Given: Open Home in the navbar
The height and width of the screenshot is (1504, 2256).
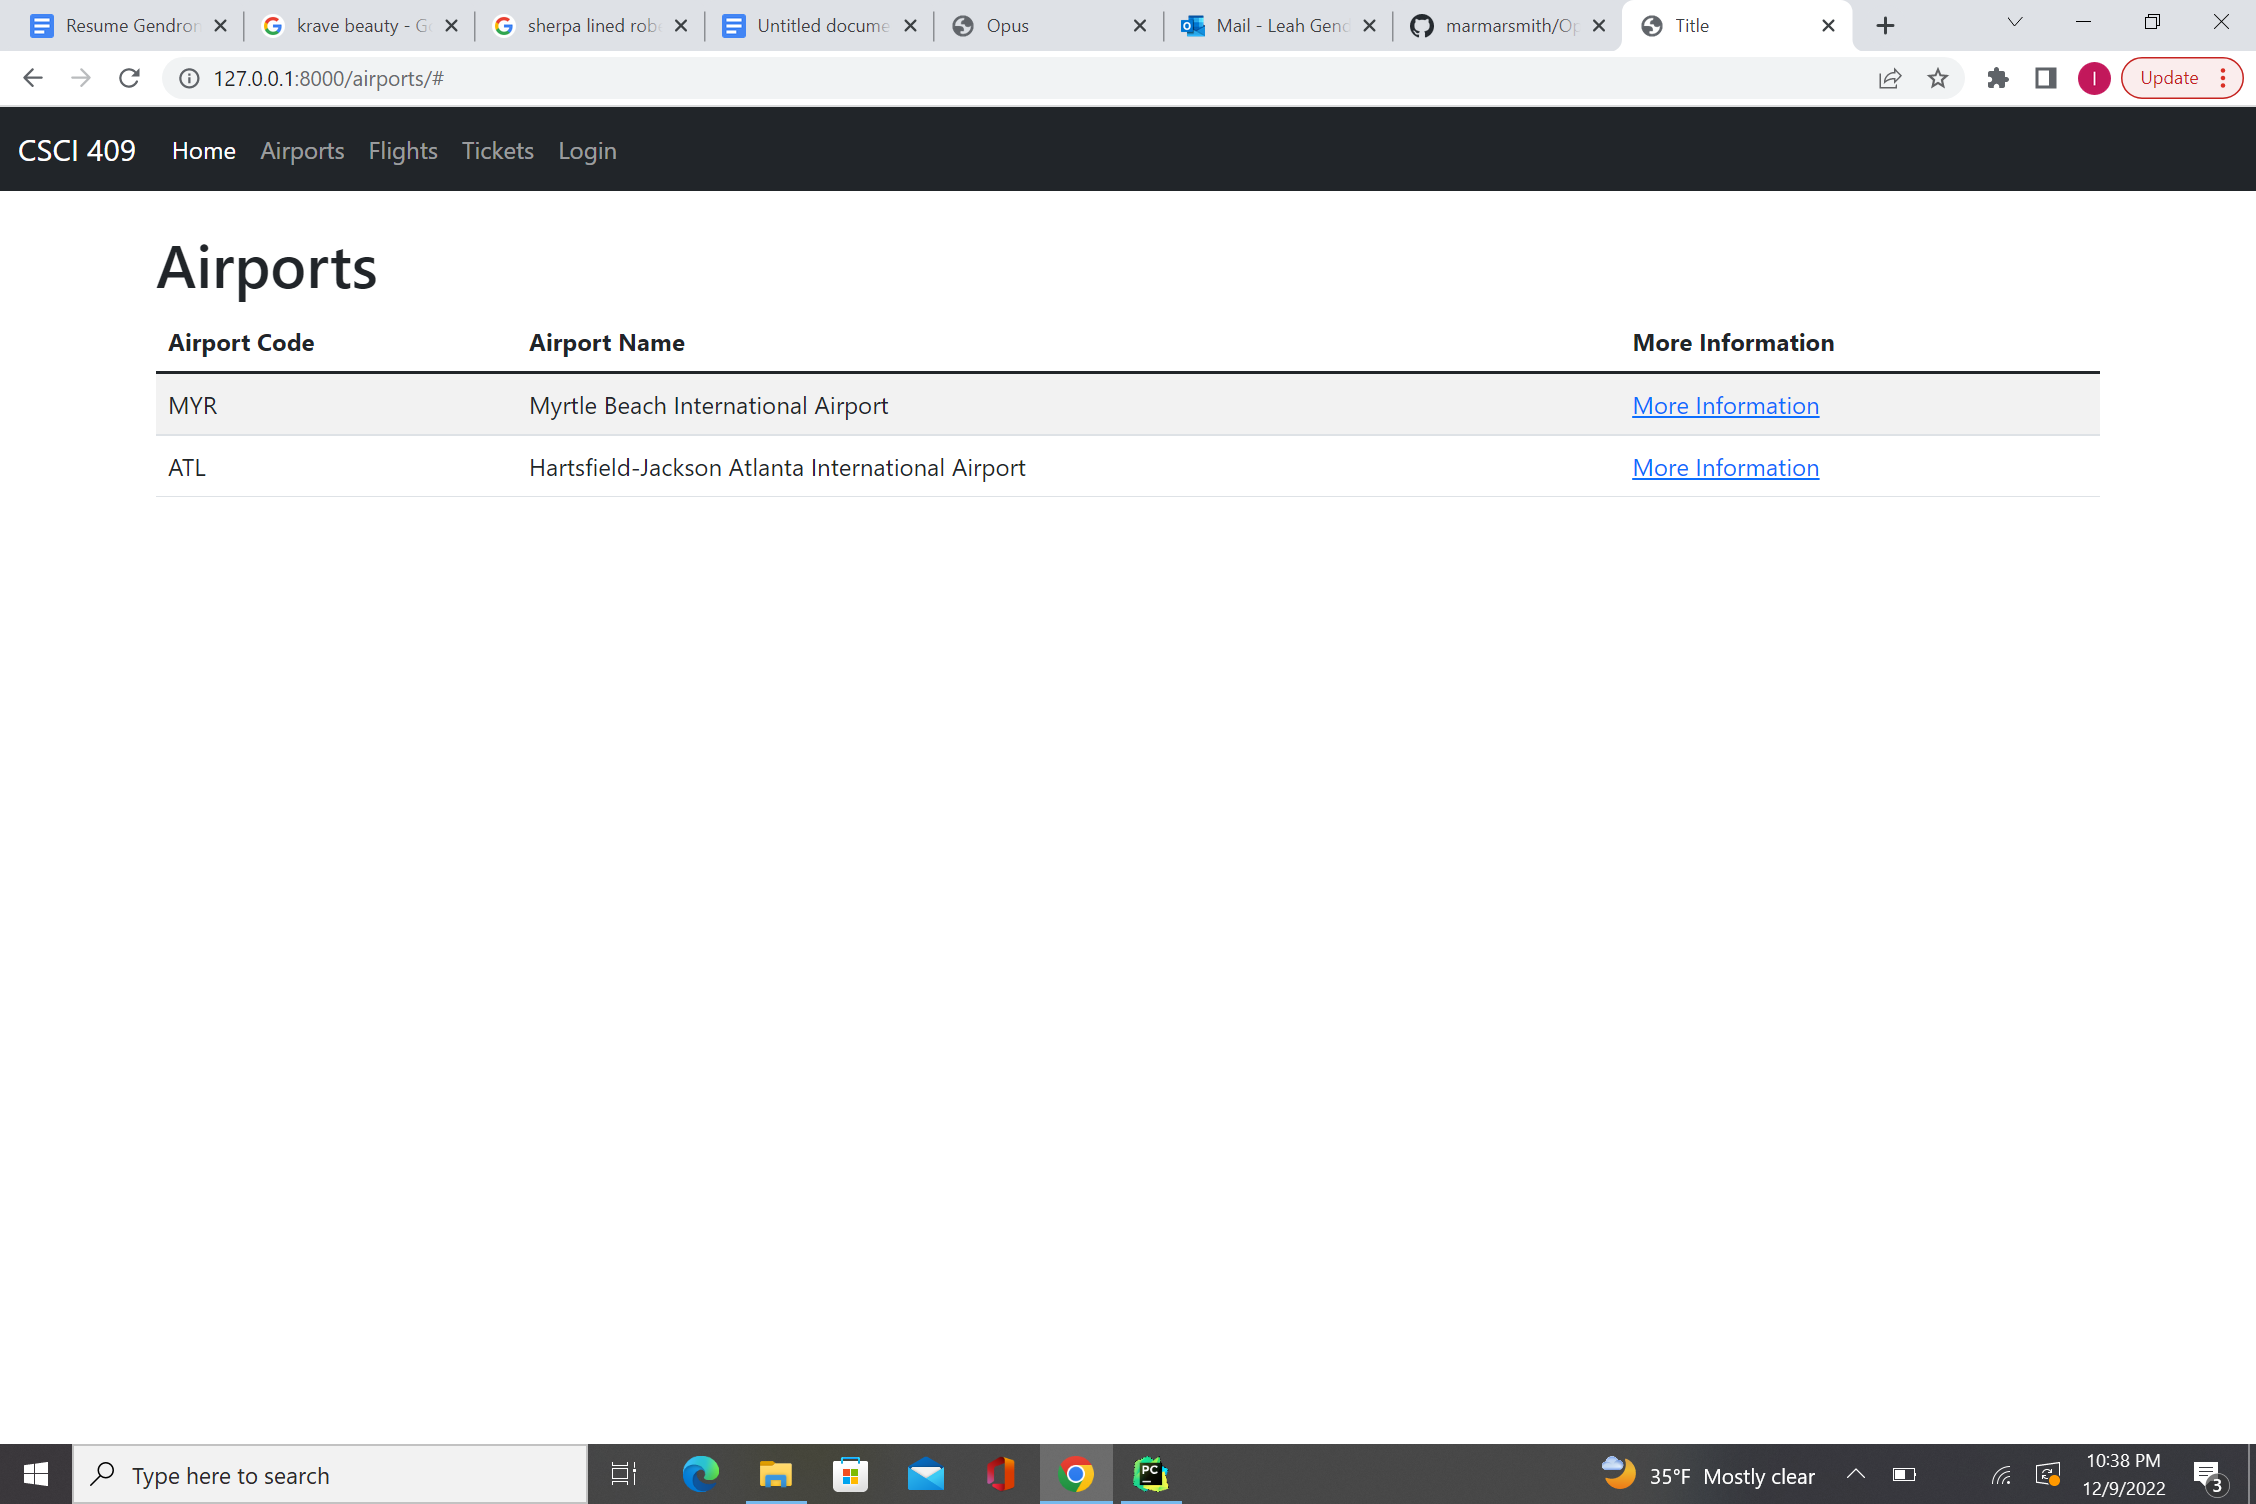Looking at the screenshot, I should point(204,150).
